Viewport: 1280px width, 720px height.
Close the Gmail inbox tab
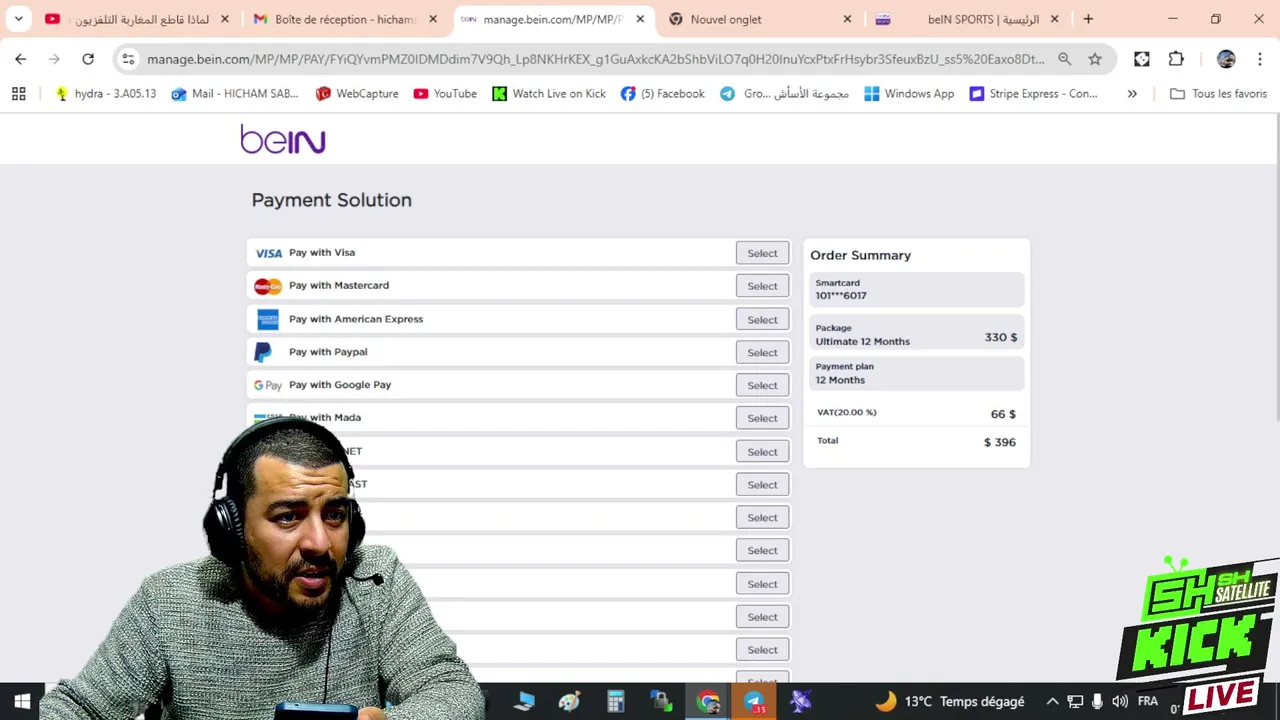click(x=433, y=19)
